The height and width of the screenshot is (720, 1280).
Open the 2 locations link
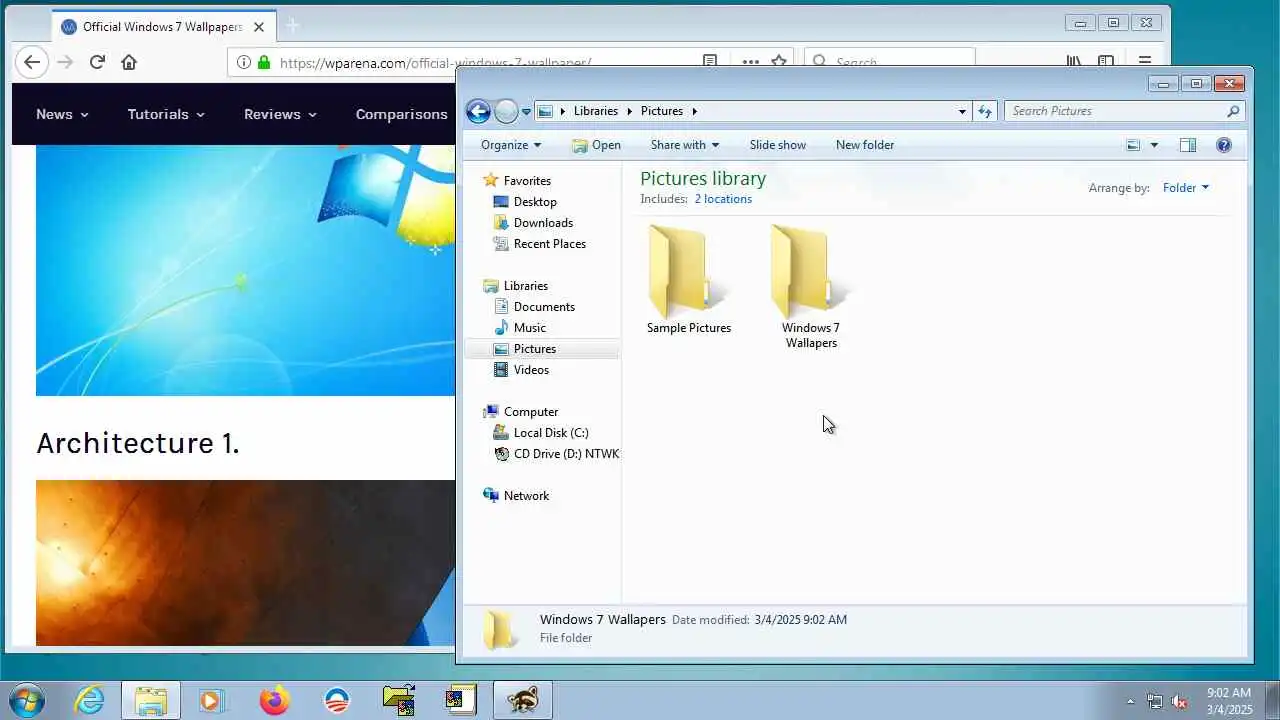[723, 199]
